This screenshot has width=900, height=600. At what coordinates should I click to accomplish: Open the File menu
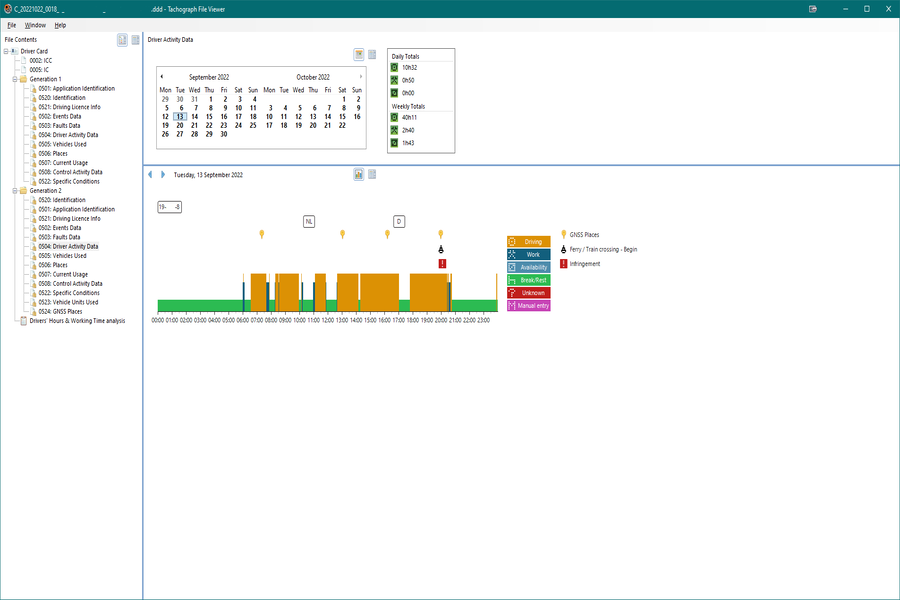click(x=11, y=25)
